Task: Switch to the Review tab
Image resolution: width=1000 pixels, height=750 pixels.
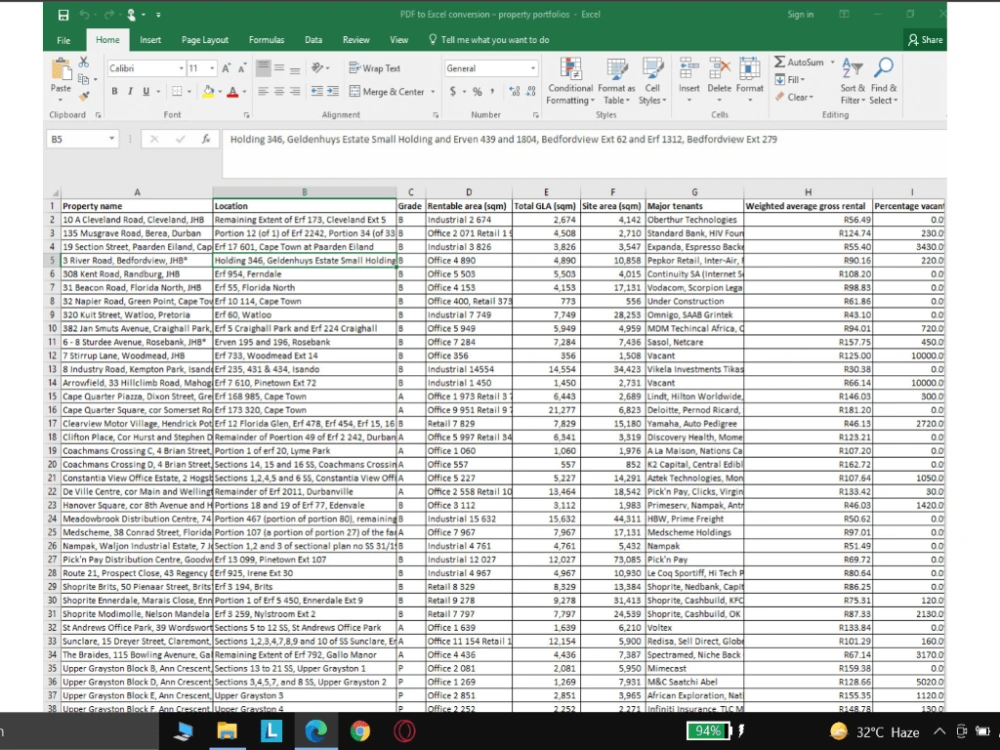Action: click(x=356, y=40)
